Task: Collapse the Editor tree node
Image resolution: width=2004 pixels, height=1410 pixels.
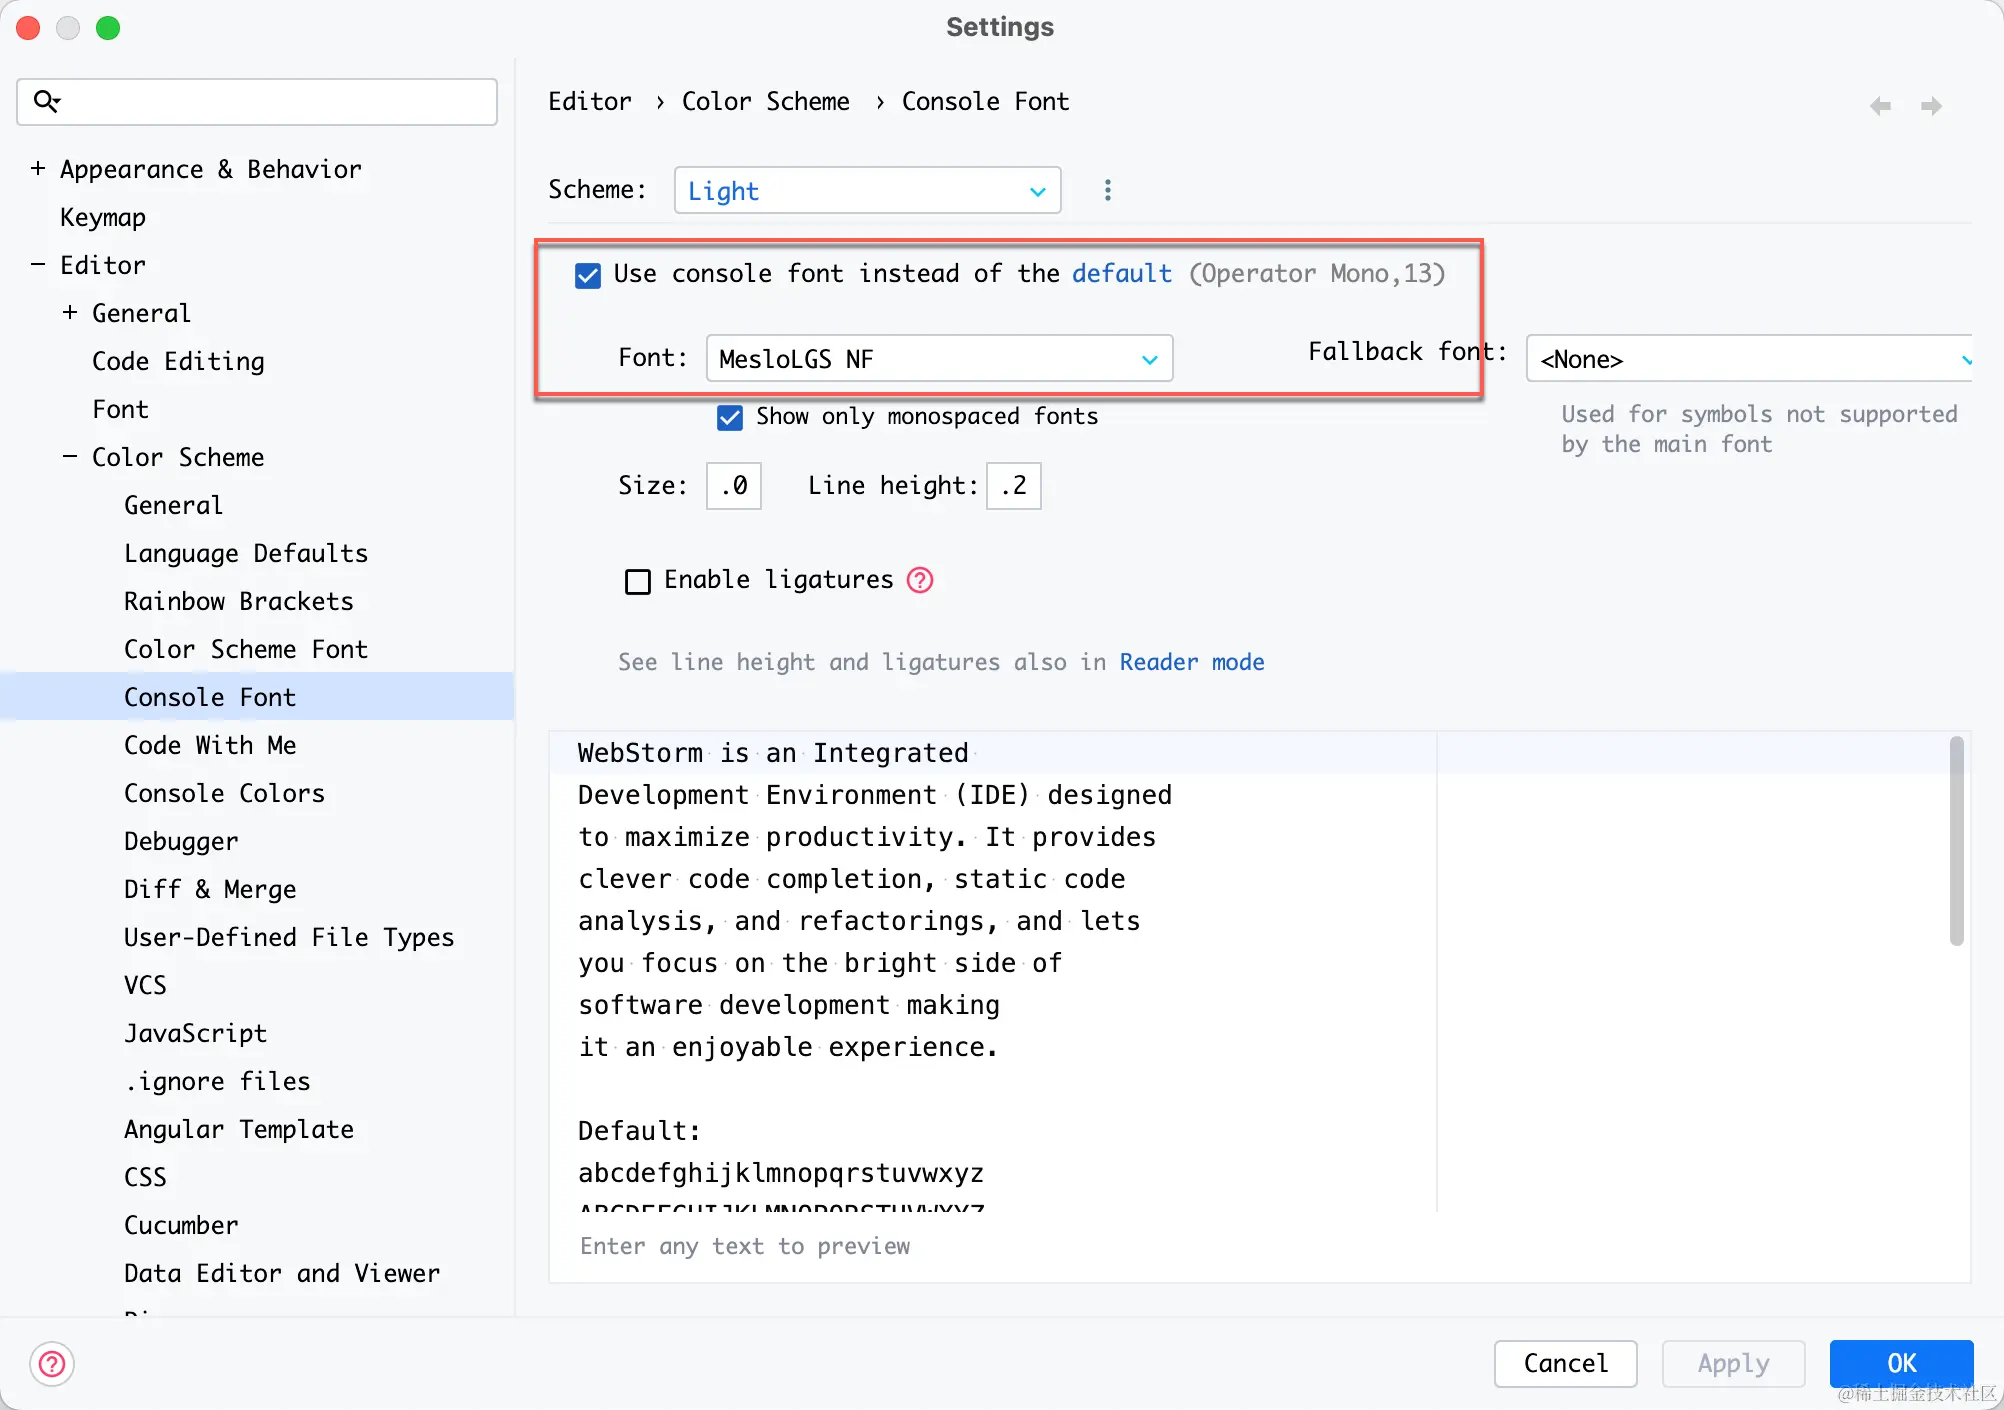Action: tap(38, 265)
